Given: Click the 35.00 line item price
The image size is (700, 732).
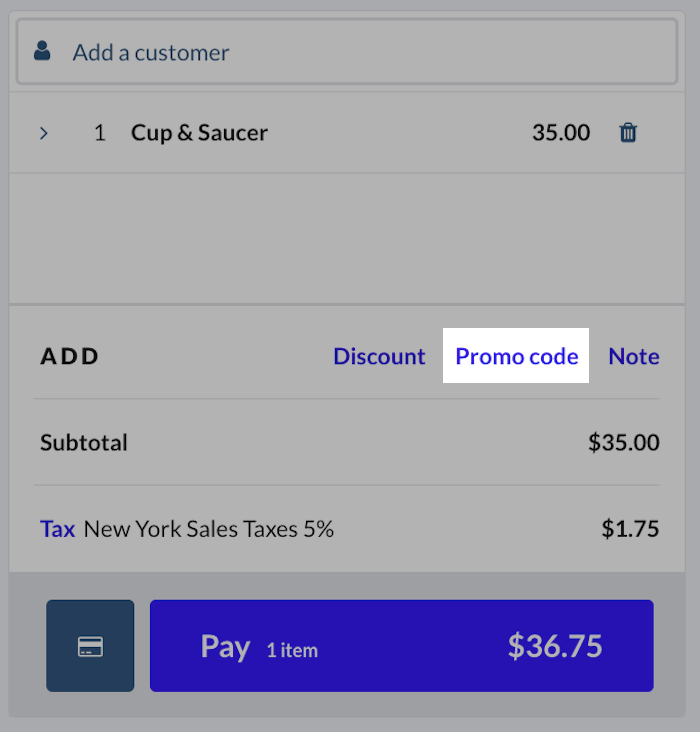Looking at the screenshot, I should tap(561, 133).
